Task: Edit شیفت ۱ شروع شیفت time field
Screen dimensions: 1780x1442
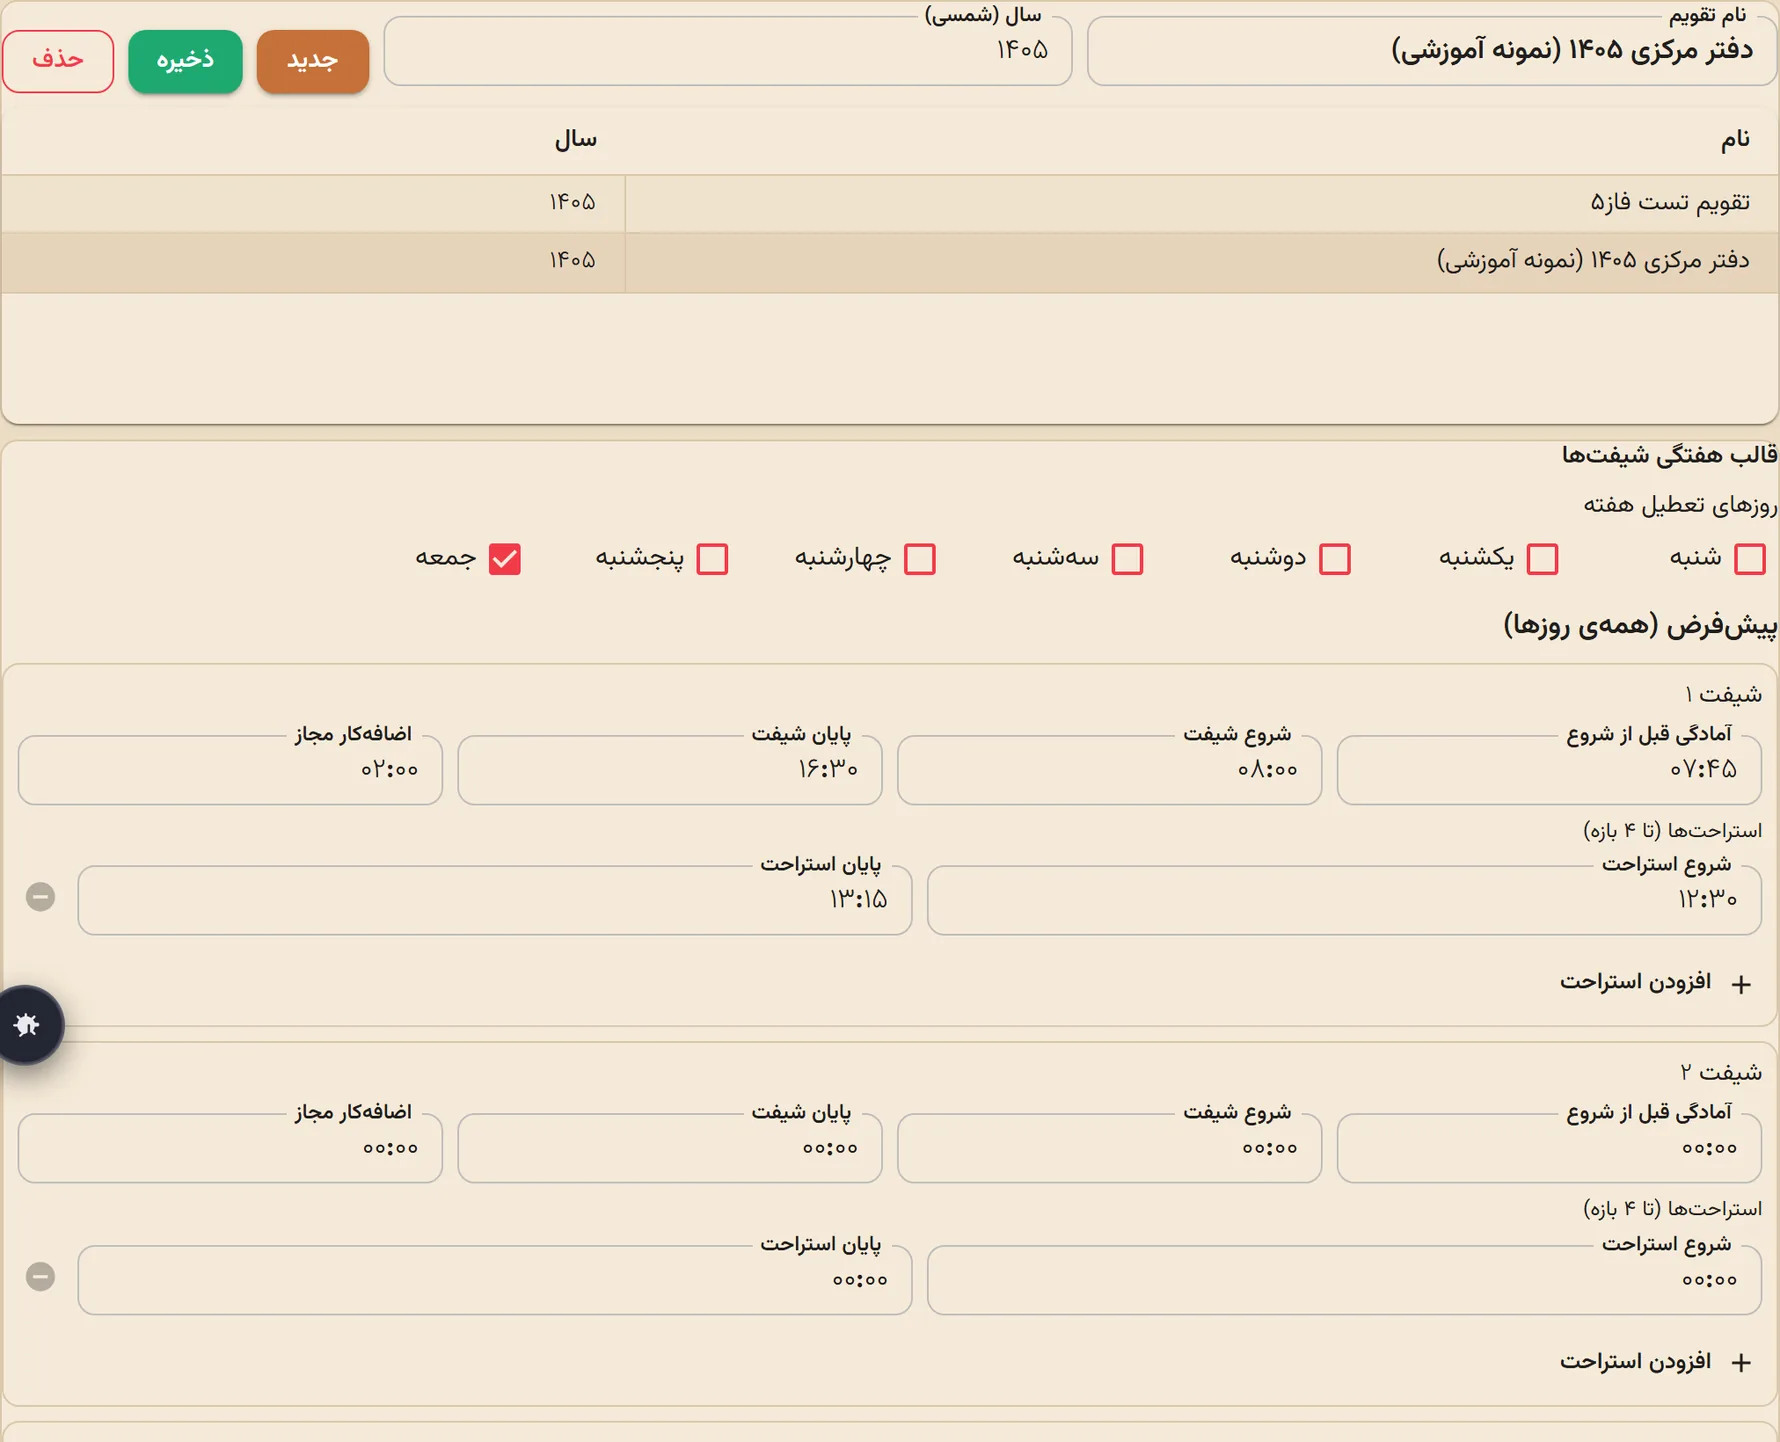Action: point(1110,770)
